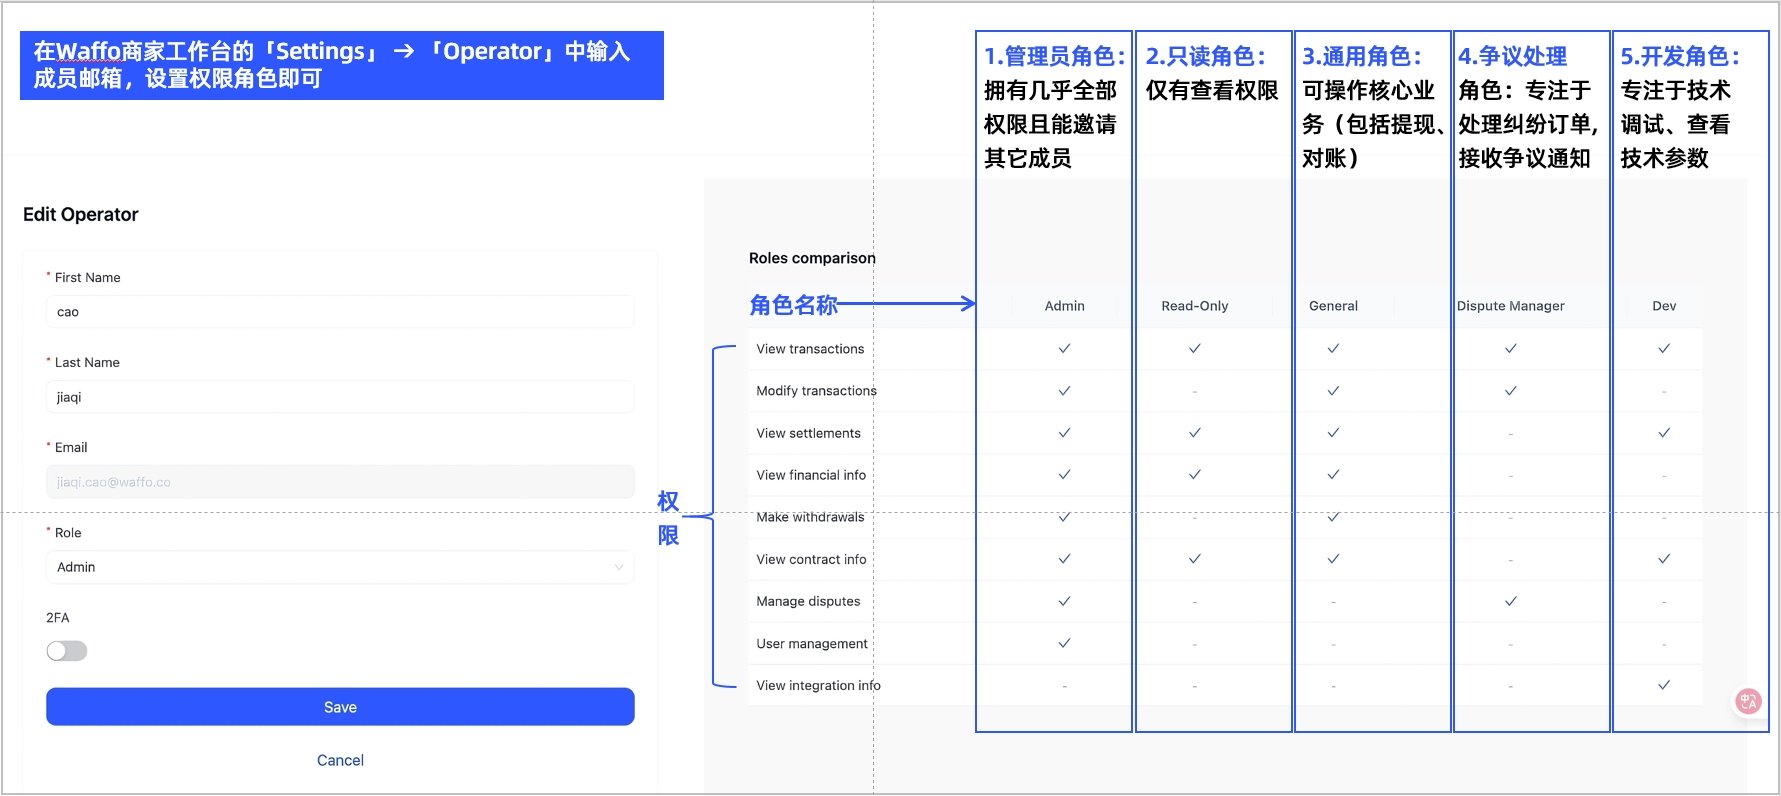Screen dimensions: 1781x796
Task: Click the Last Name input field
Action: [x=340, y=397]
